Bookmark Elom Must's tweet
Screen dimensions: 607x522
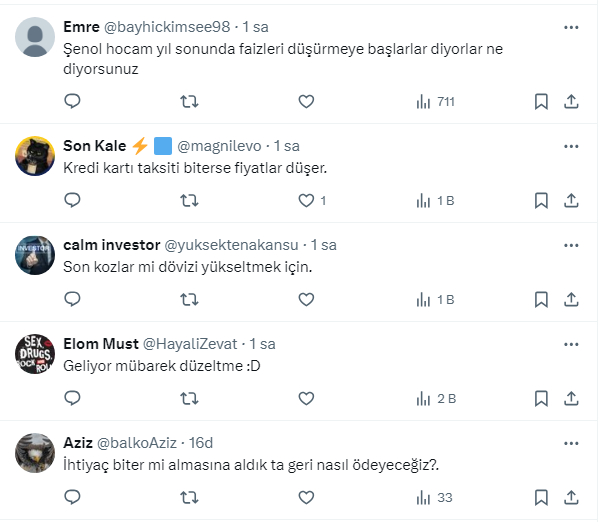tap(540, 398)
